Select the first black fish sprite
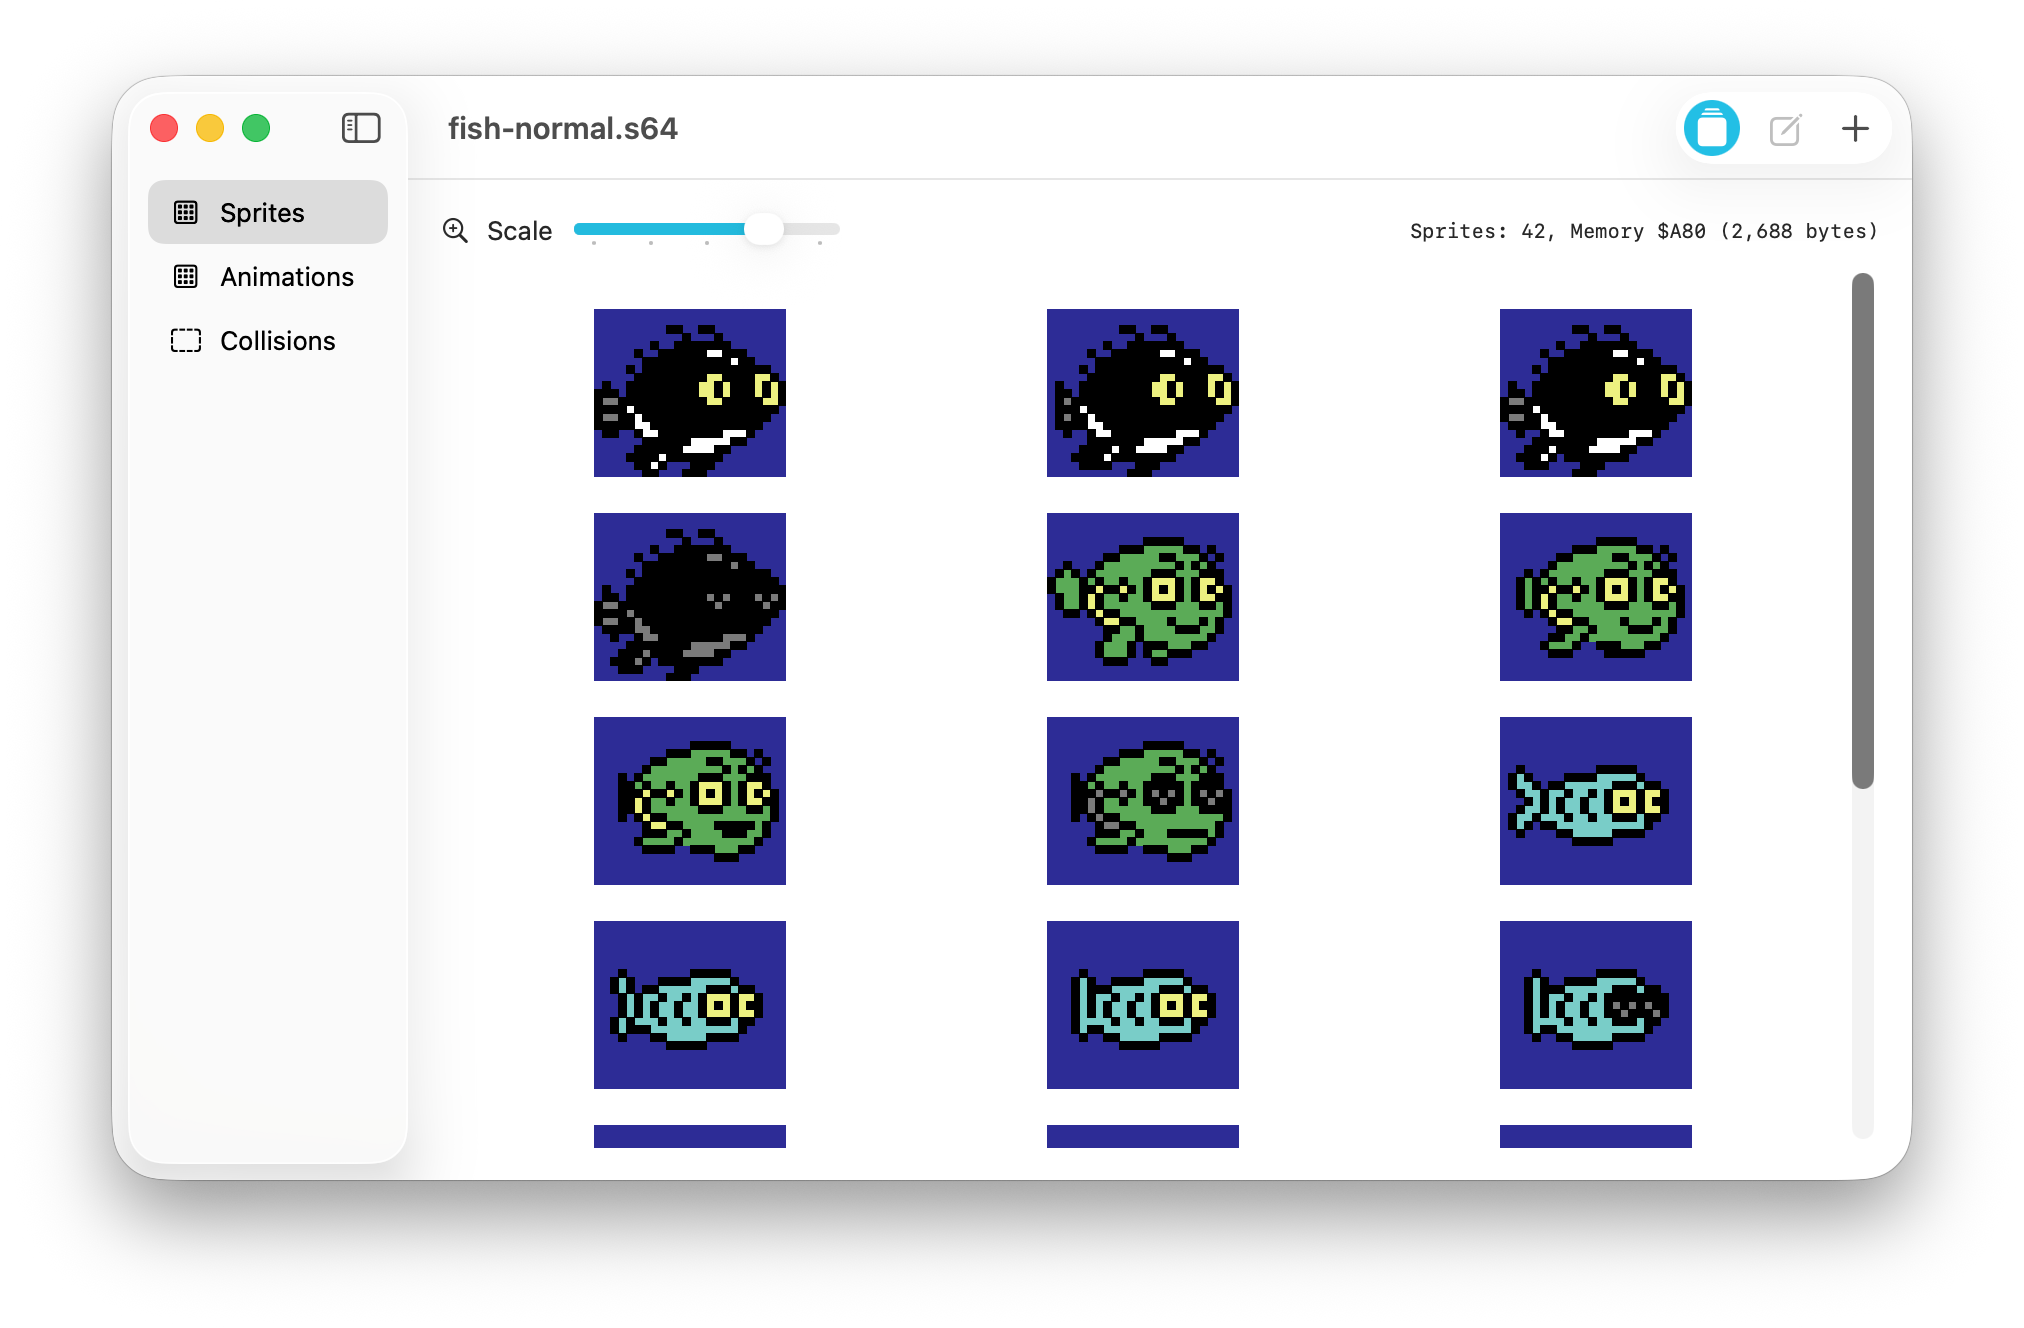Viewport: 2024px width, 1328px height. (x=690, y=393)
